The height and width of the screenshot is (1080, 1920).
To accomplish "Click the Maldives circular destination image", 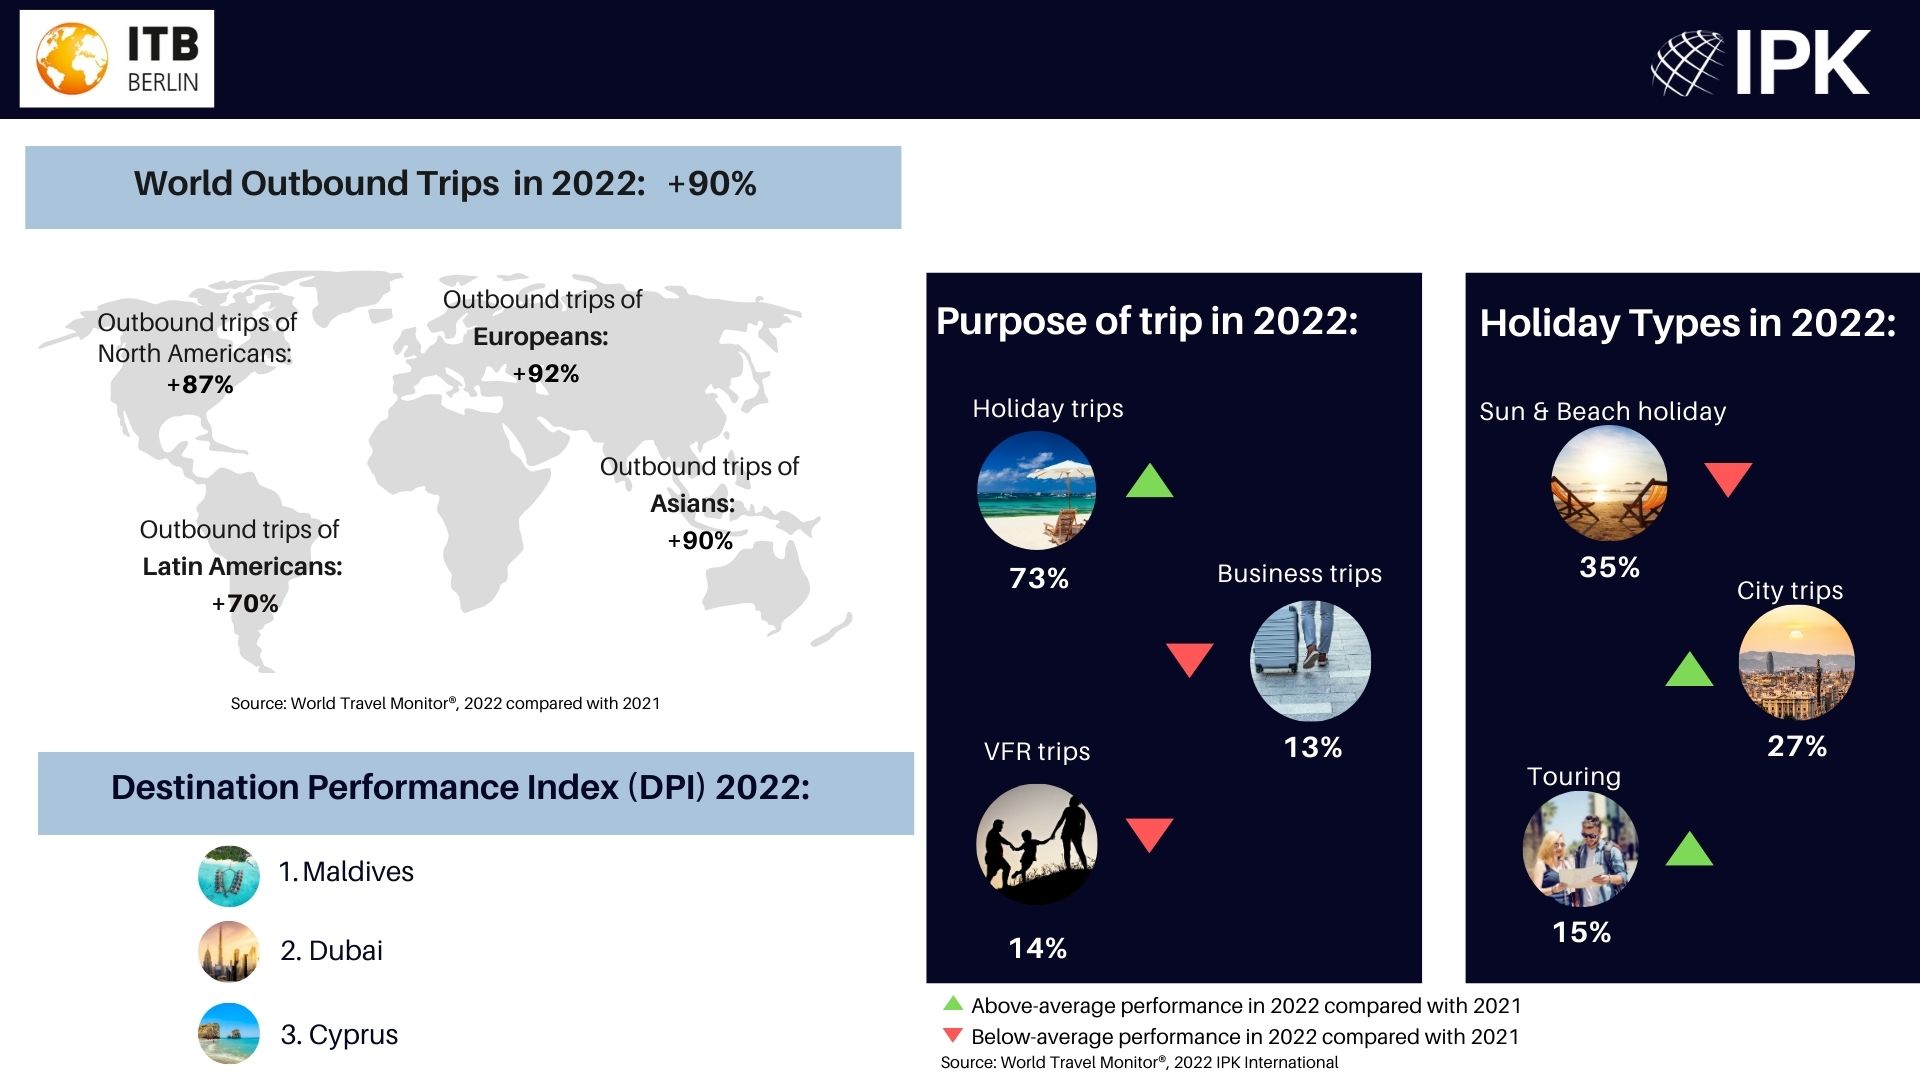I will 229,876.
